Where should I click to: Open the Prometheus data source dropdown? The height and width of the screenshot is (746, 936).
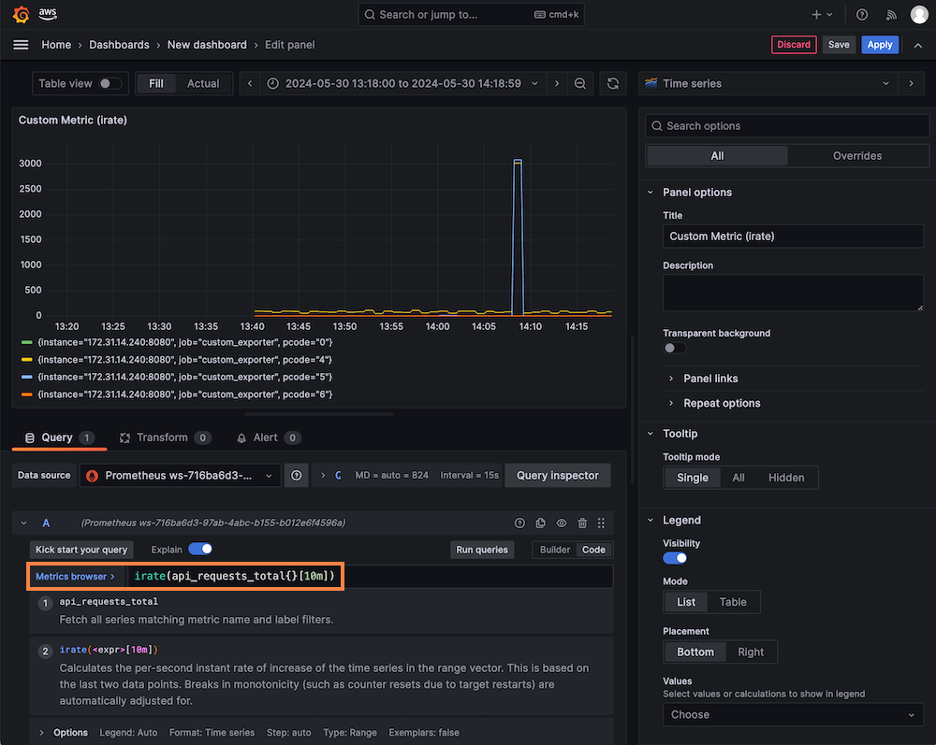tap(180, 476)
